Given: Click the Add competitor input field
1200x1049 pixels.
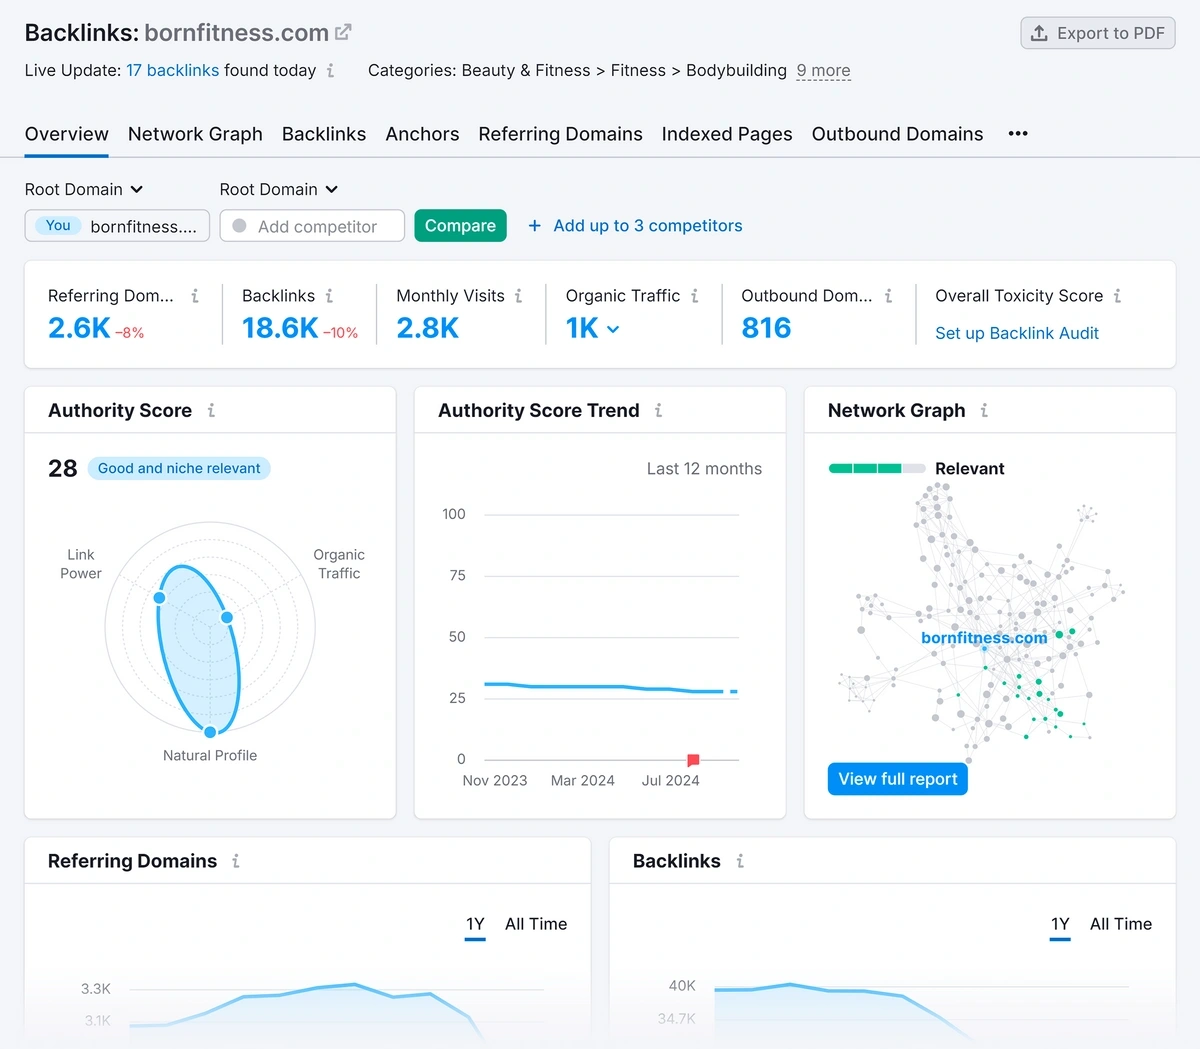Looking at the screenshot, I should (x=312, y=226).
